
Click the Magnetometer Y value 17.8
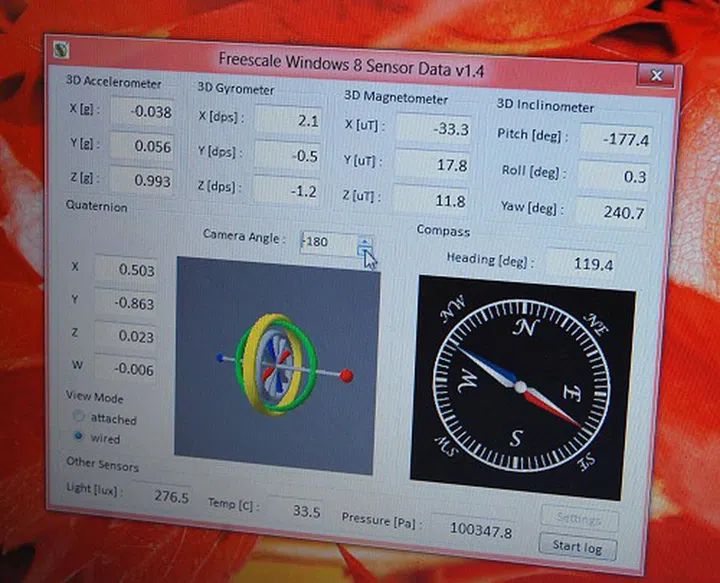[432, 165]
